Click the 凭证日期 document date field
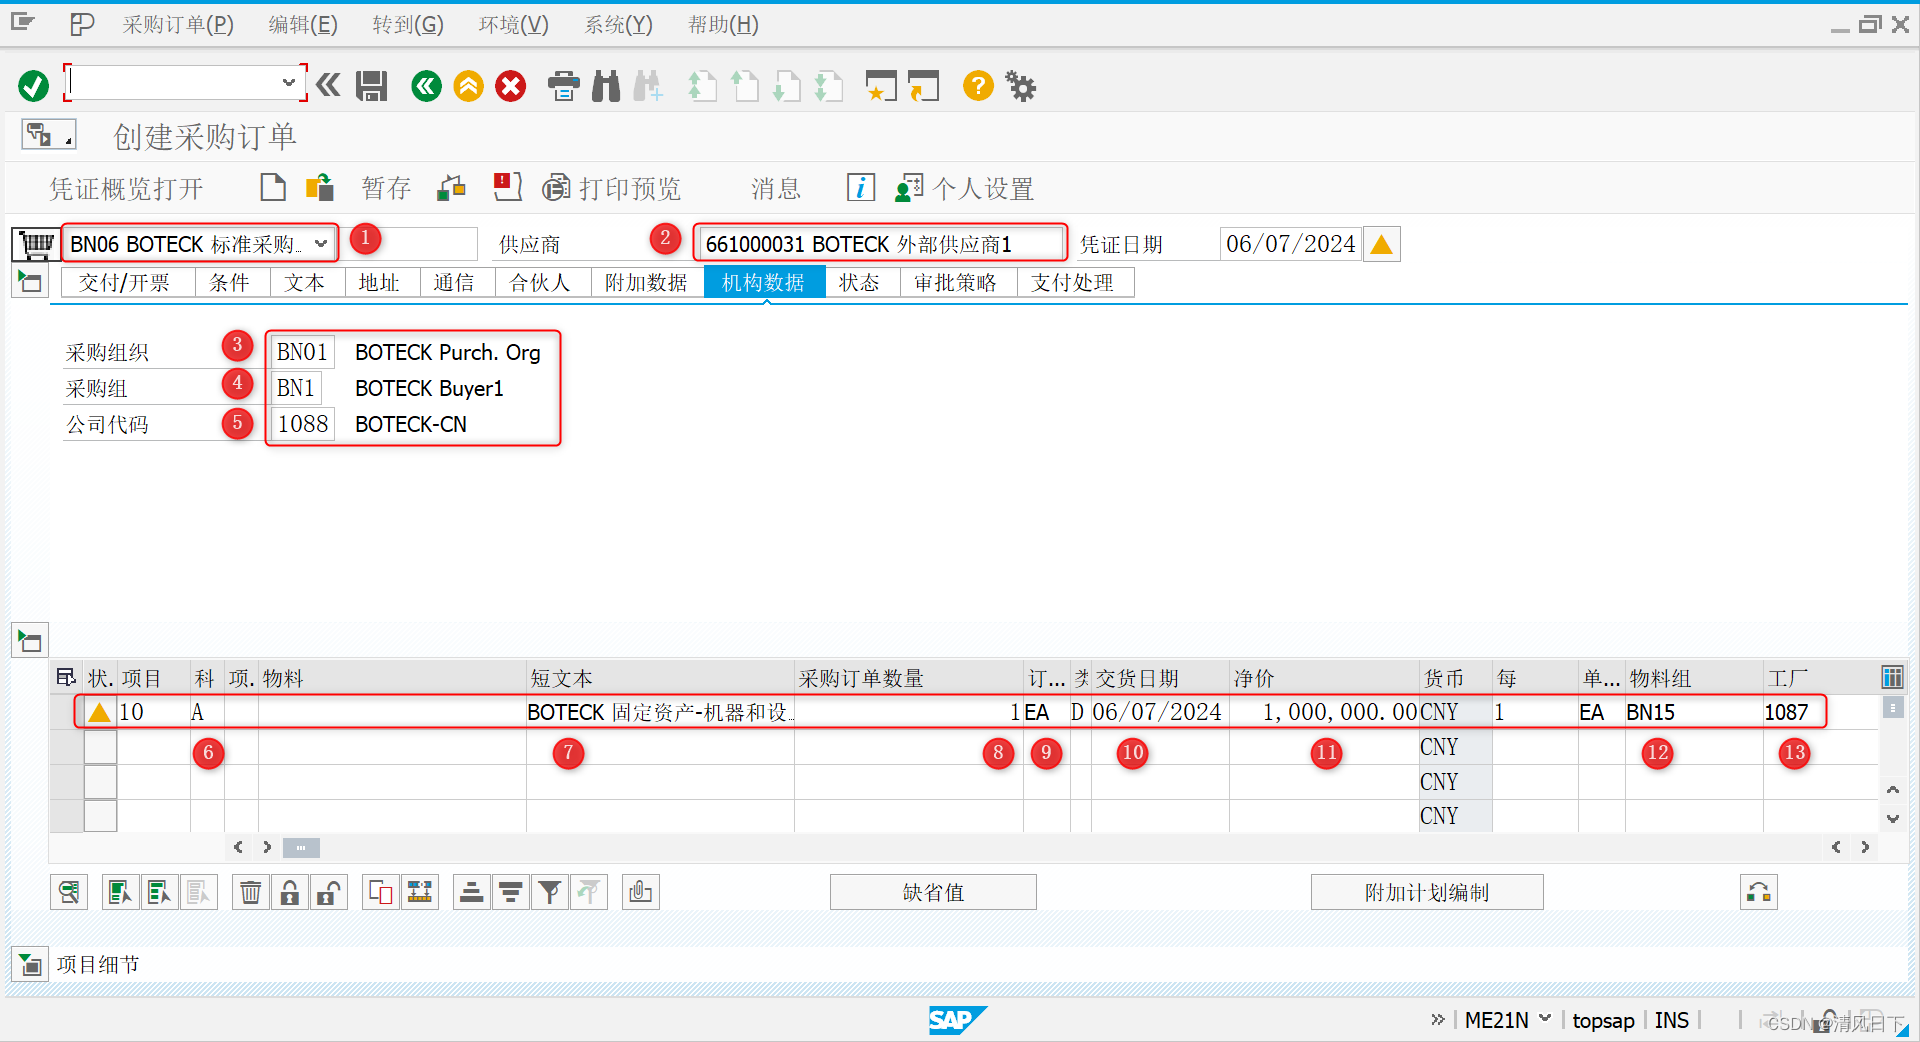1920x1042 pixels. click(x=1290, y=244)
